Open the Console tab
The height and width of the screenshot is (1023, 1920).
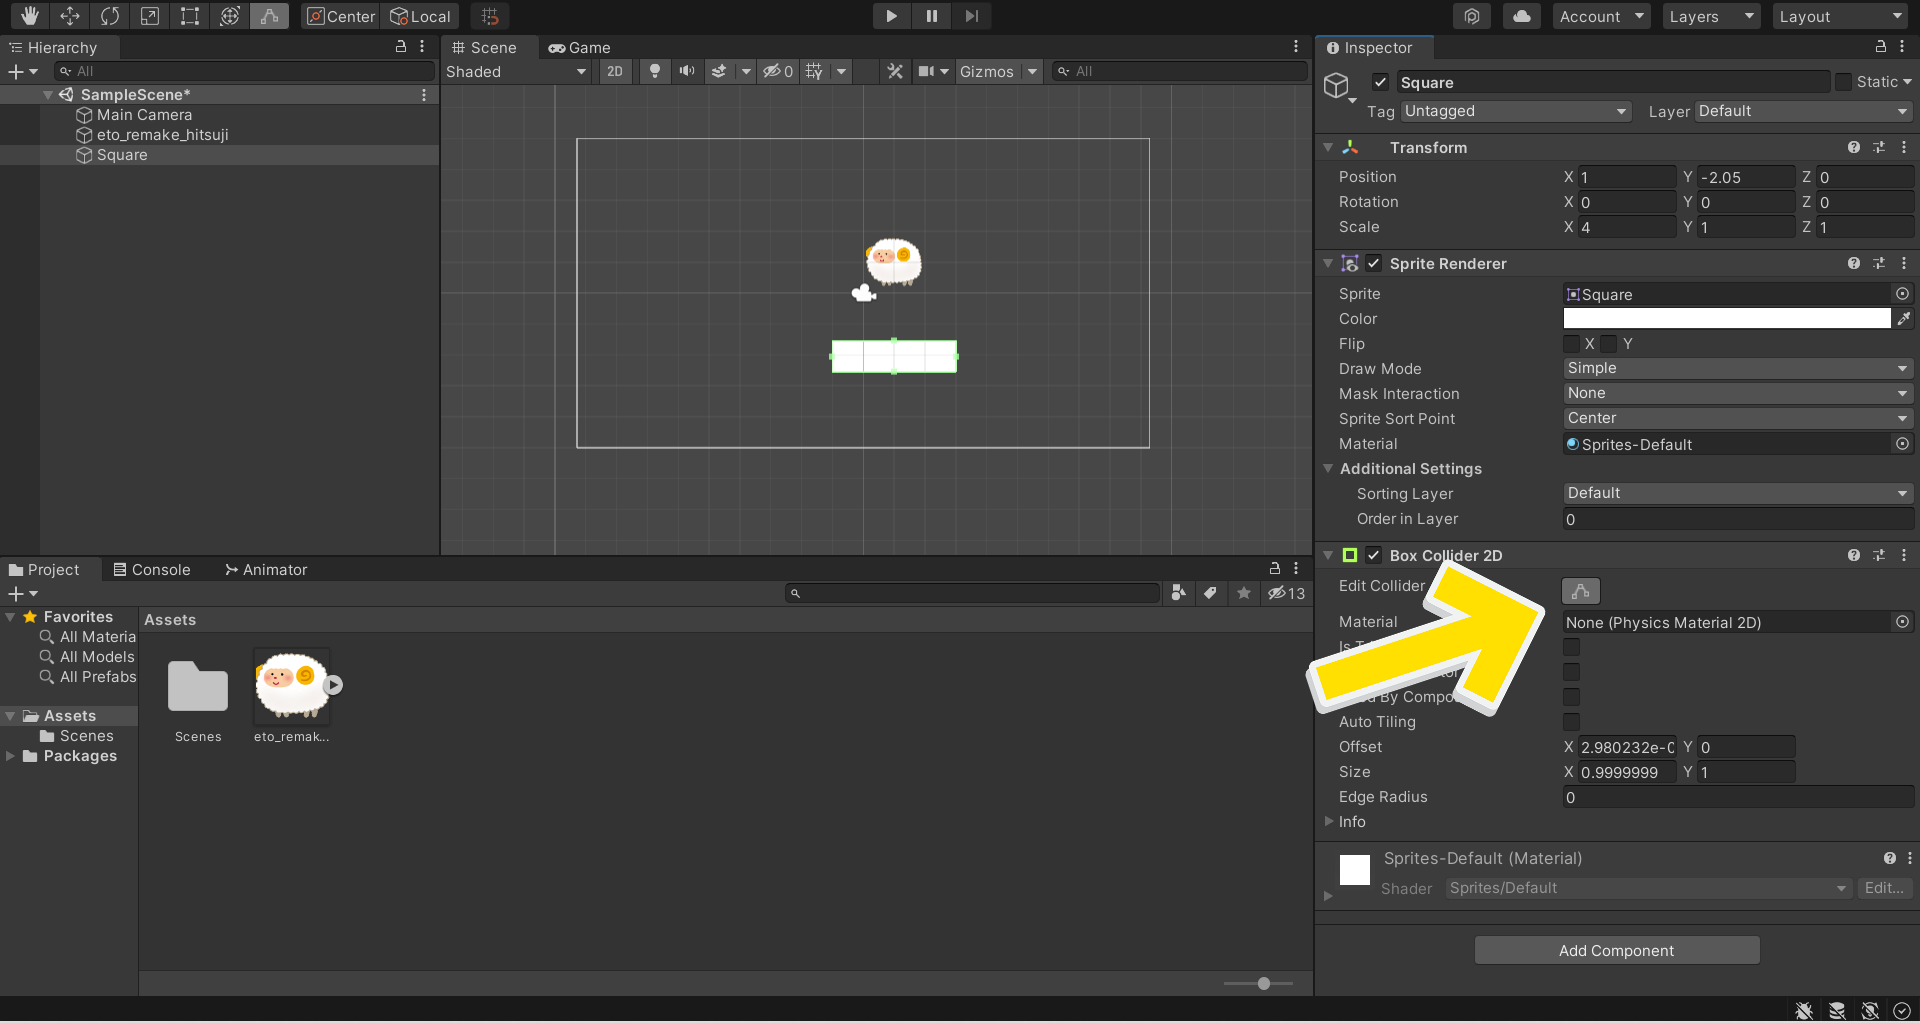[x=152, y=569]
